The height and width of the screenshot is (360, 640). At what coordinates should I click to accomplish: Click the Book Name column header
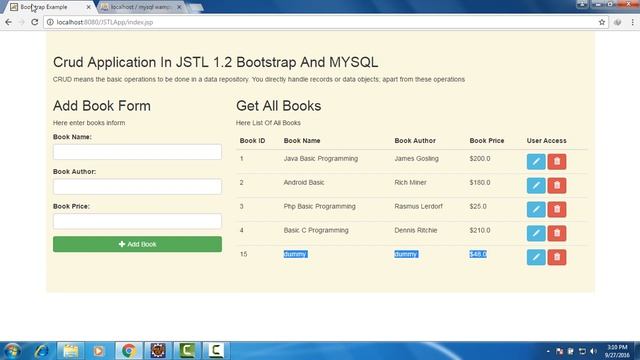[302, 140]
